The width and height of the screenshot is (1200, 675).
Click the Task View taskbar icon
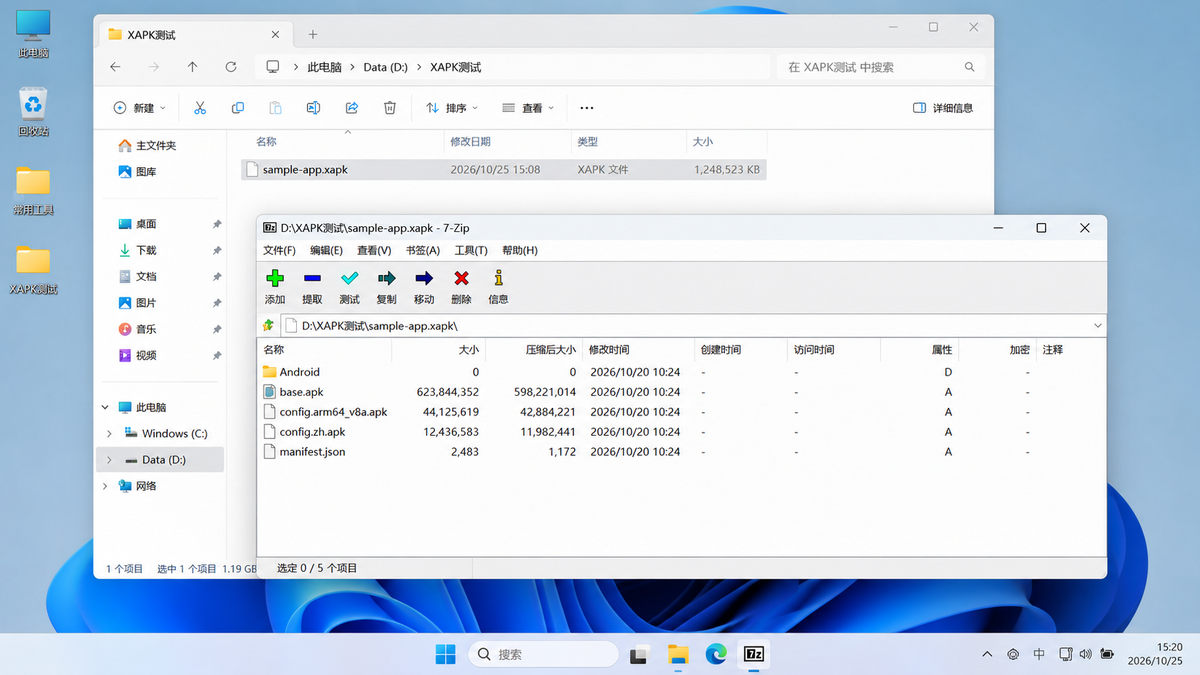point(640,654)
